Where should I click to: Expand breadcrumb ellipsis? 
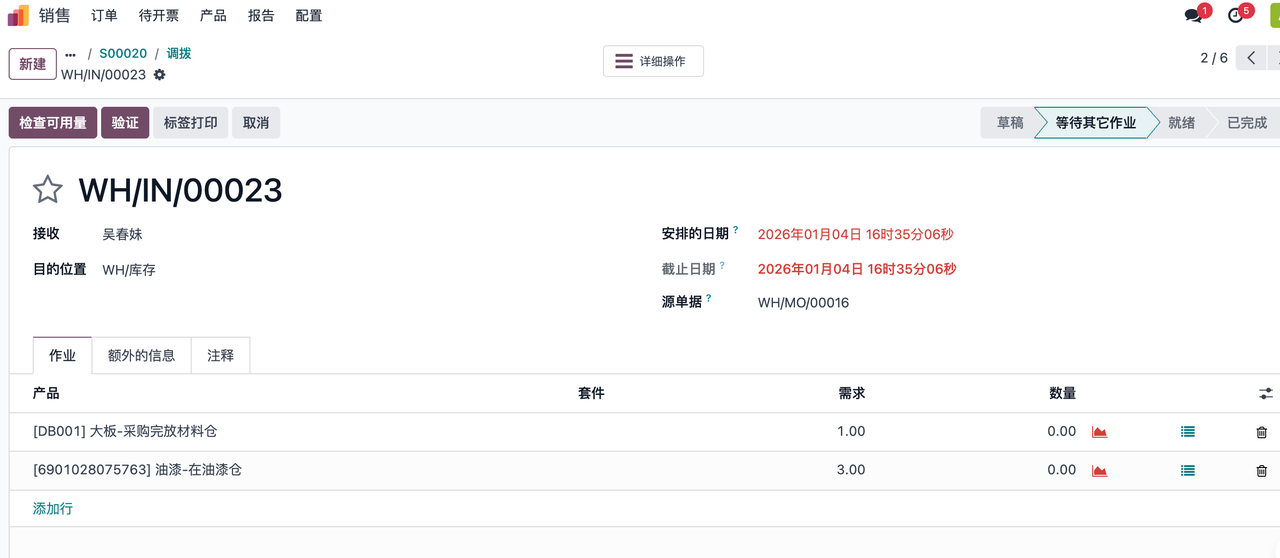pyautogui.click(x=70, y=54)
